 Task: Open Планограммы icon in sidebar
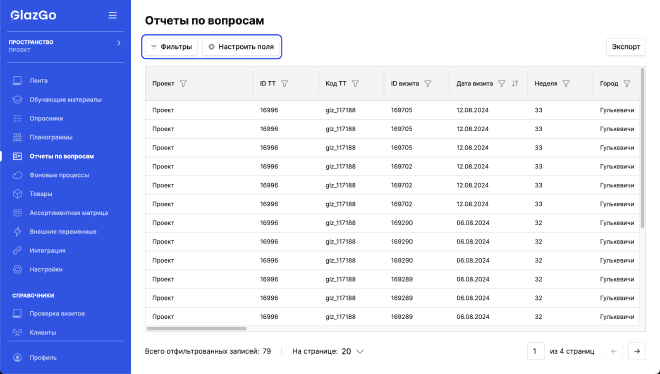coord(17,137)
